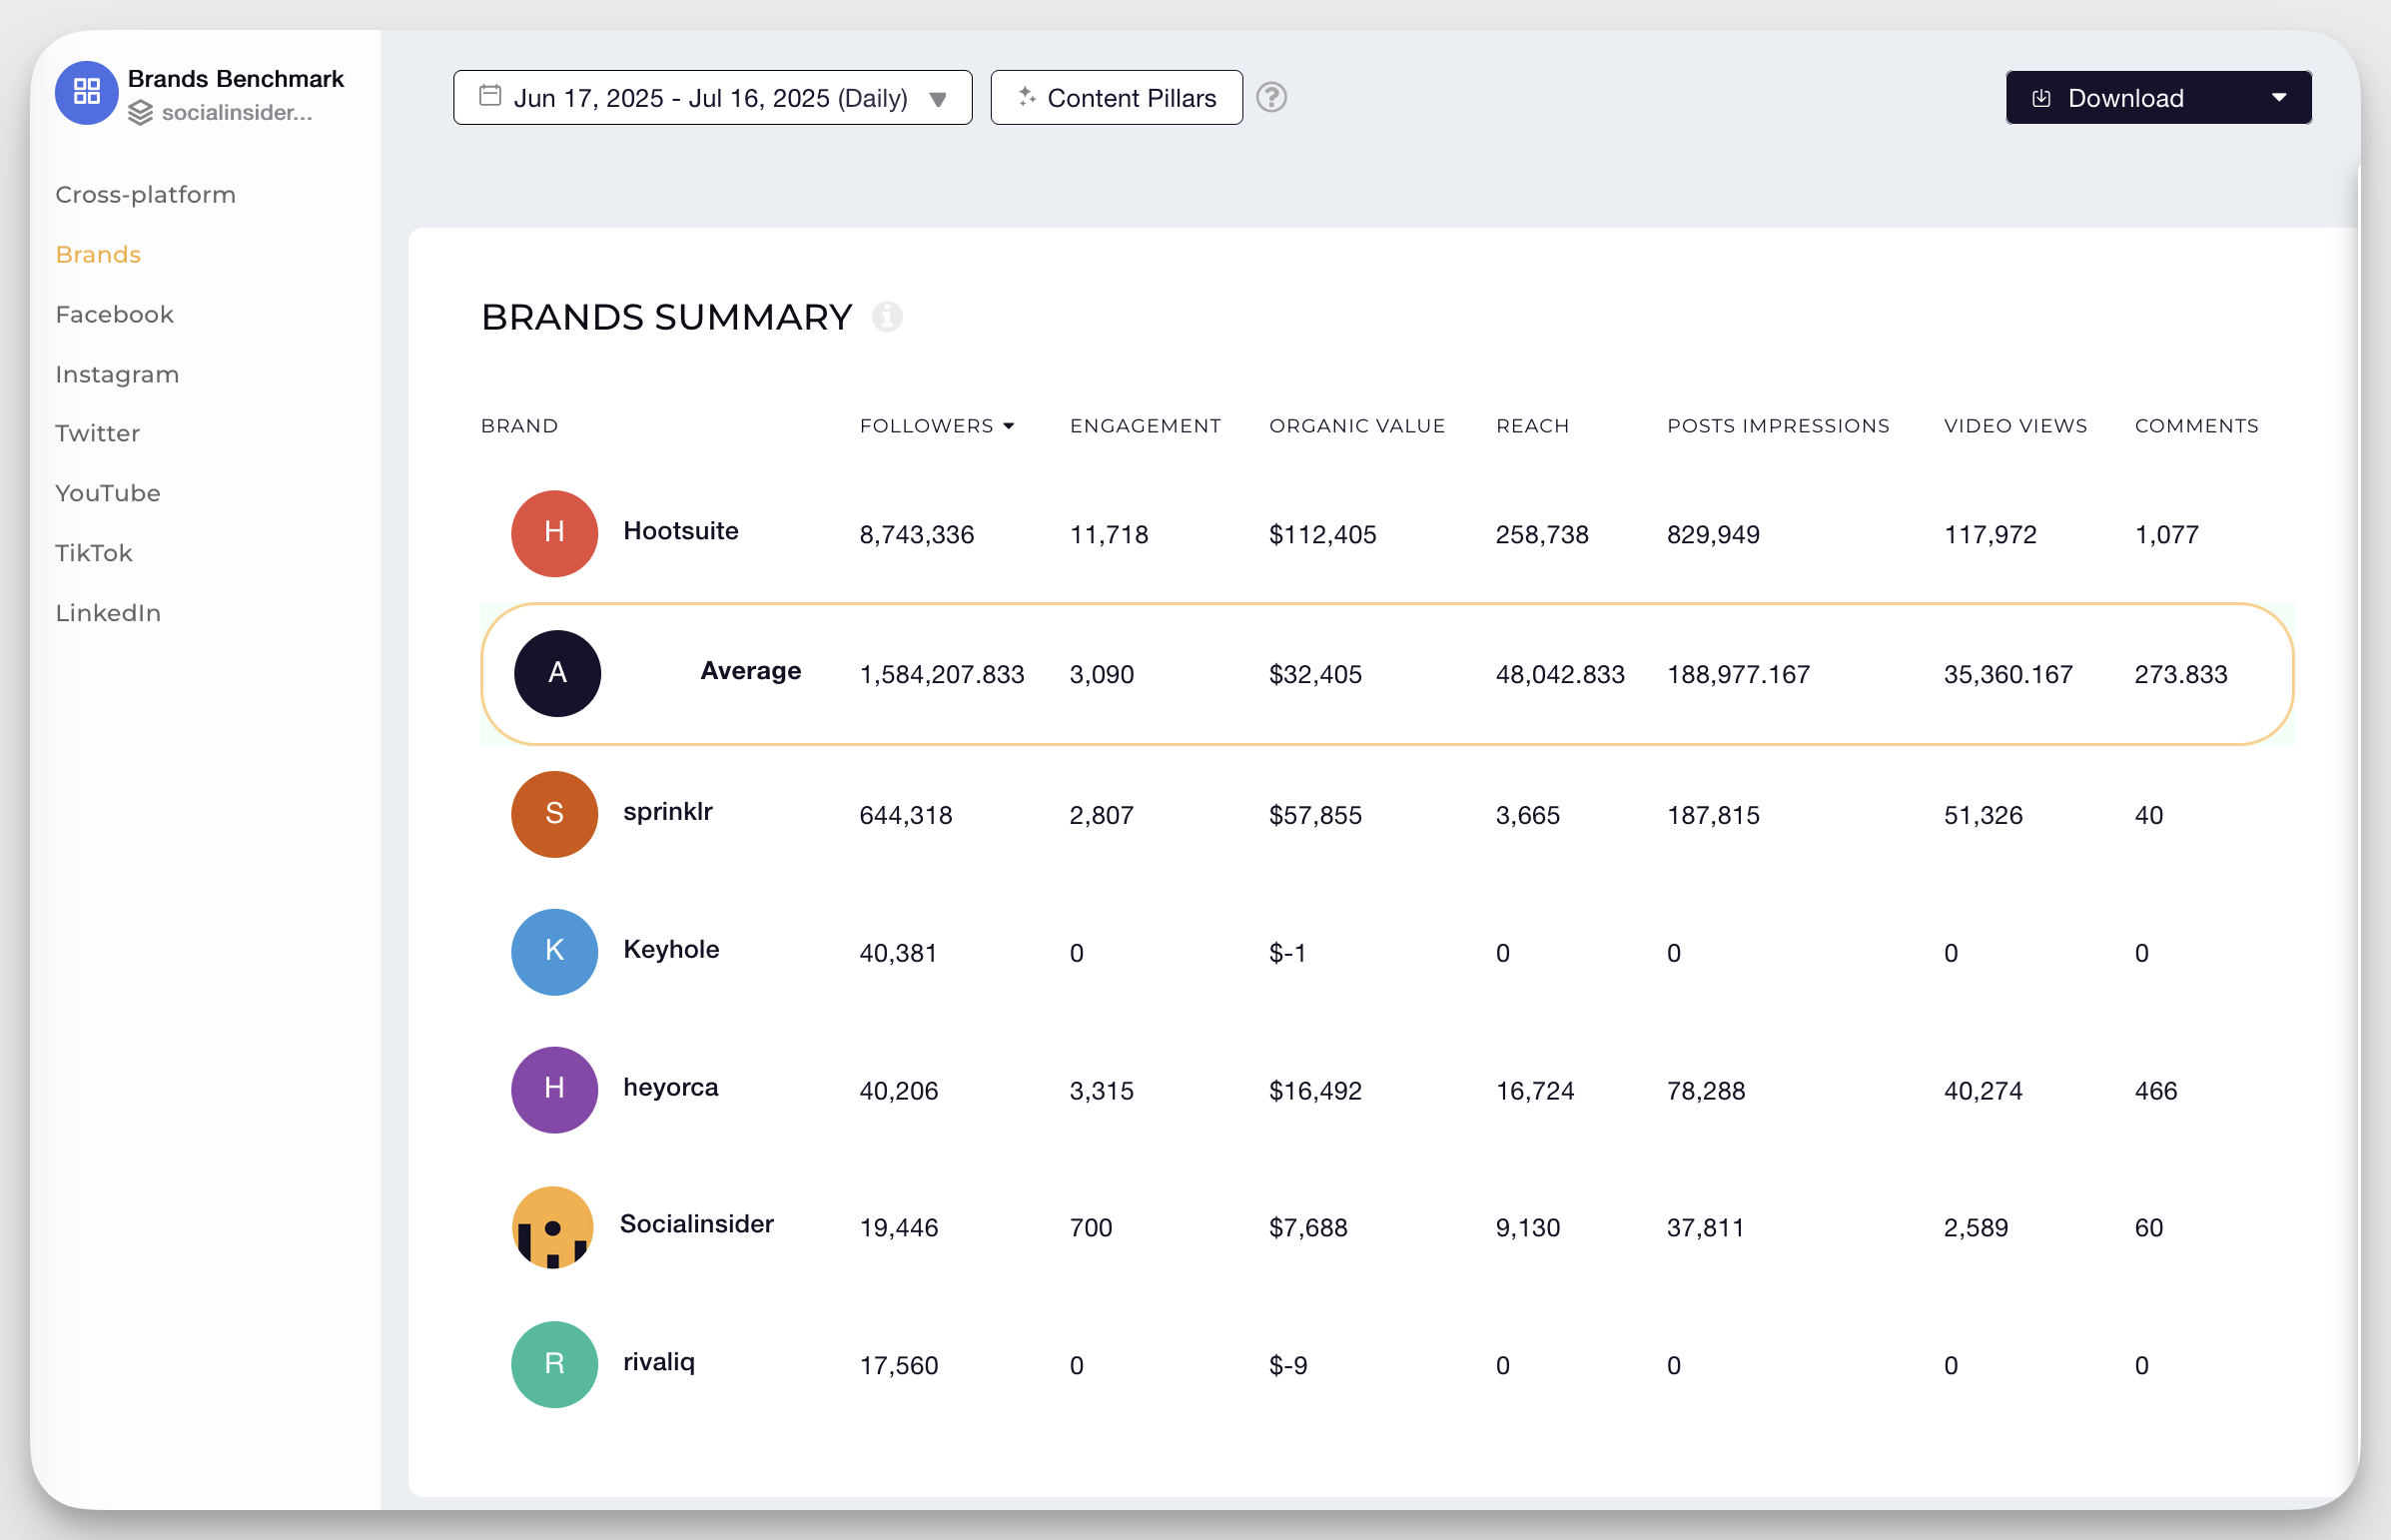Click the sprinklr brand name

pos(667,811)
